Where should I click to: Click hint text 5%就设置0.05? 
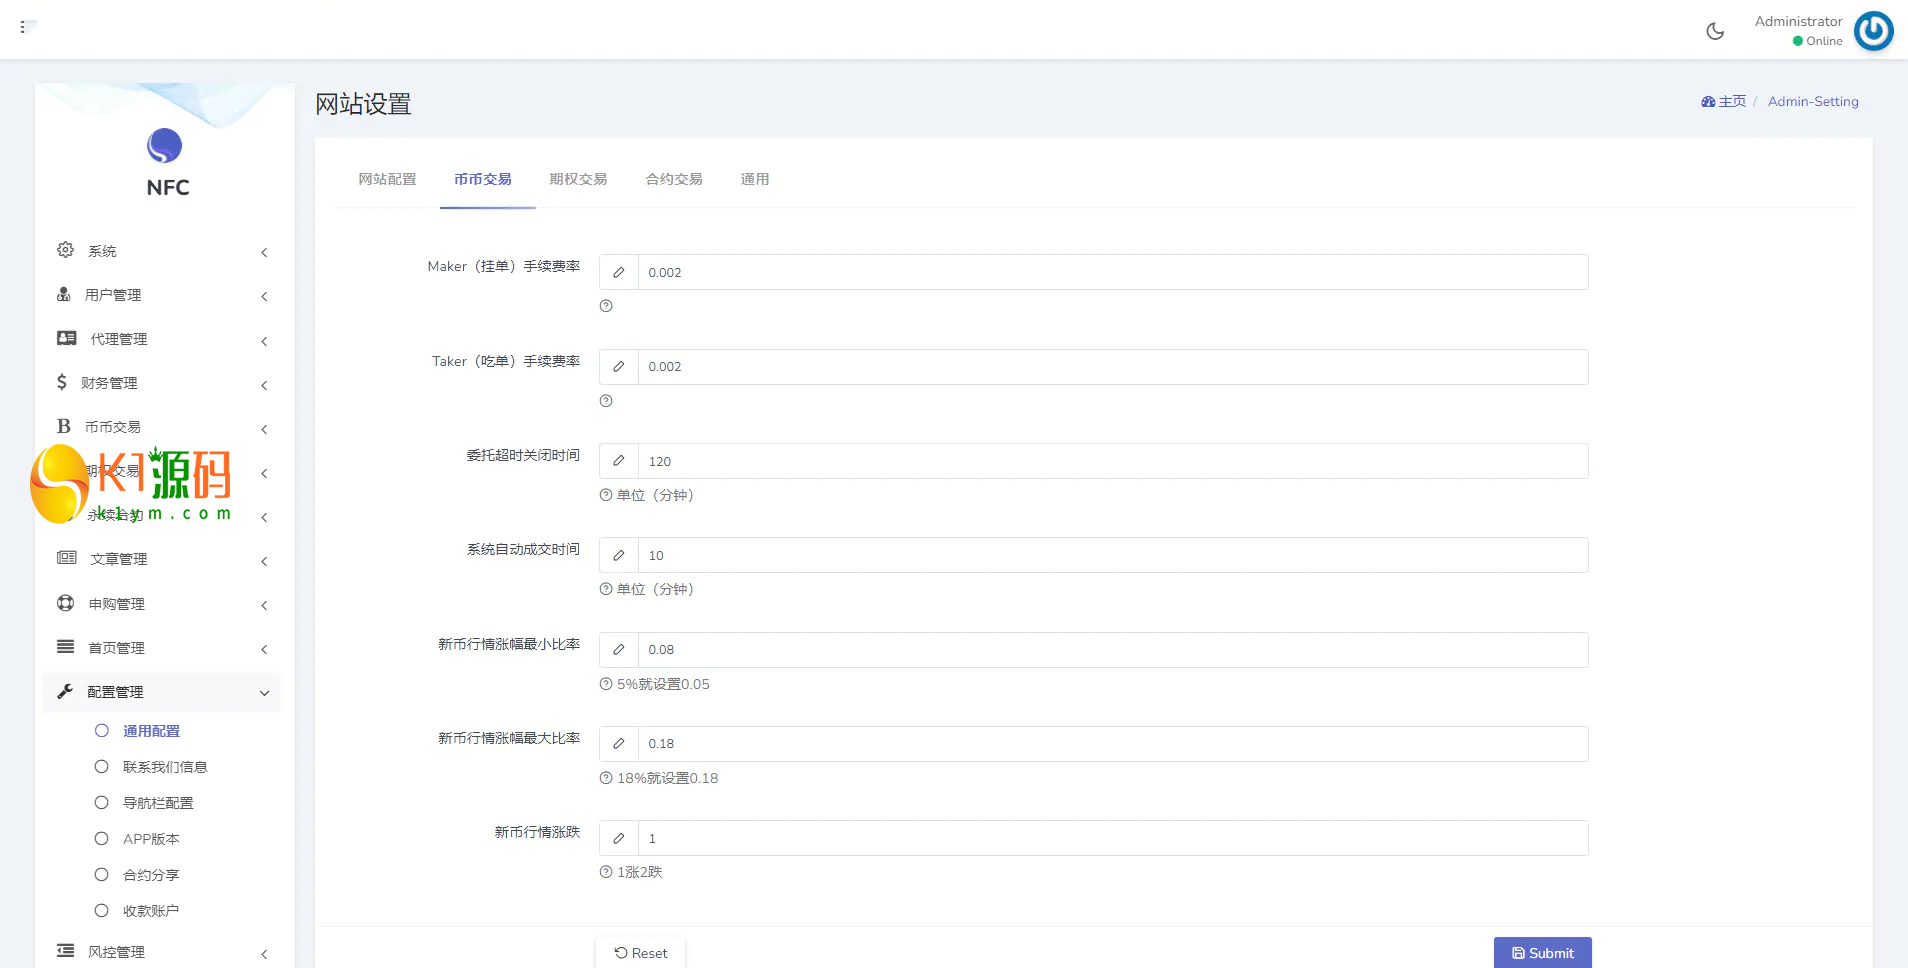[663, 684]
